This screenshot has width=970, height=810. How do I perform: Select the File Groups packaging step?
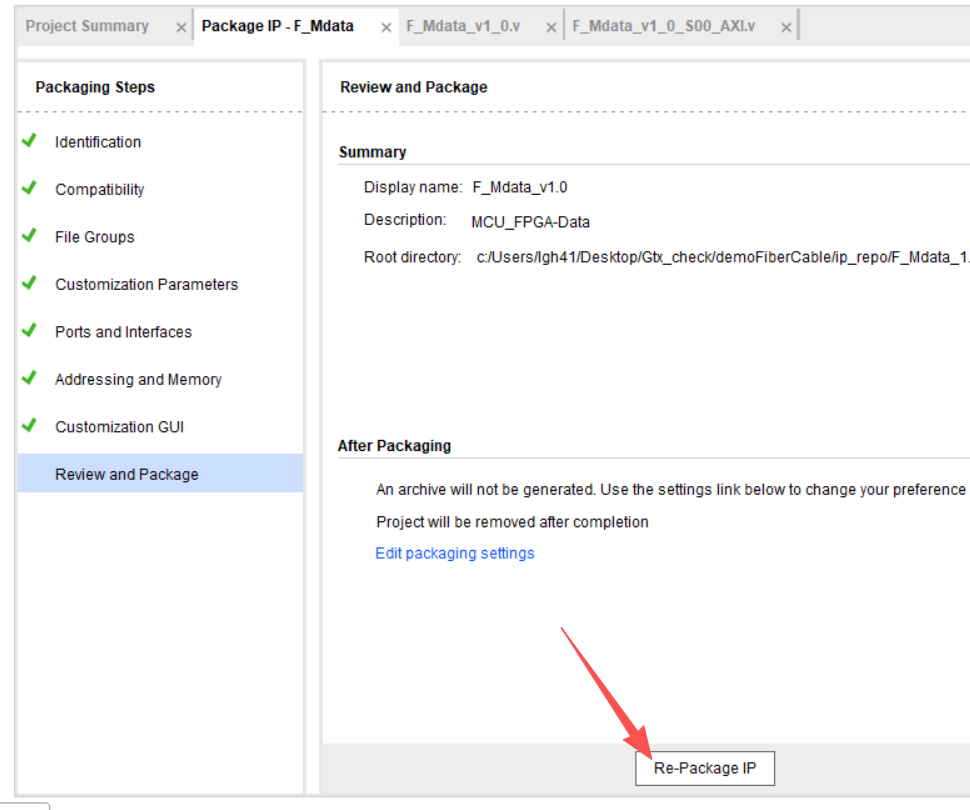(x=95, y=237)
